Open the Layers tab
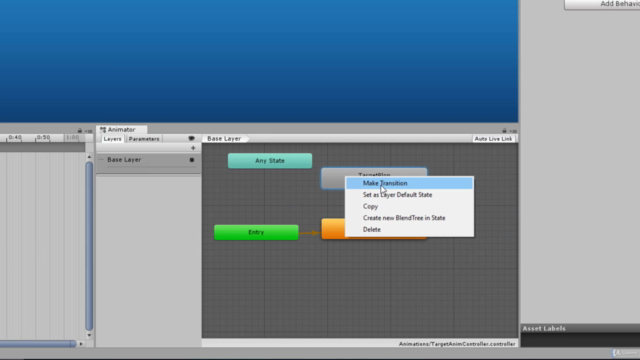This screenshot has height=360, width=640. tap(112, 139)
